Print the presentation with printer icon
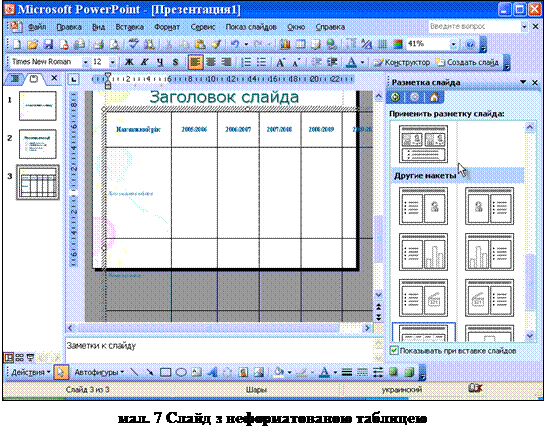545x430 pixels. (x=98, y=44)
